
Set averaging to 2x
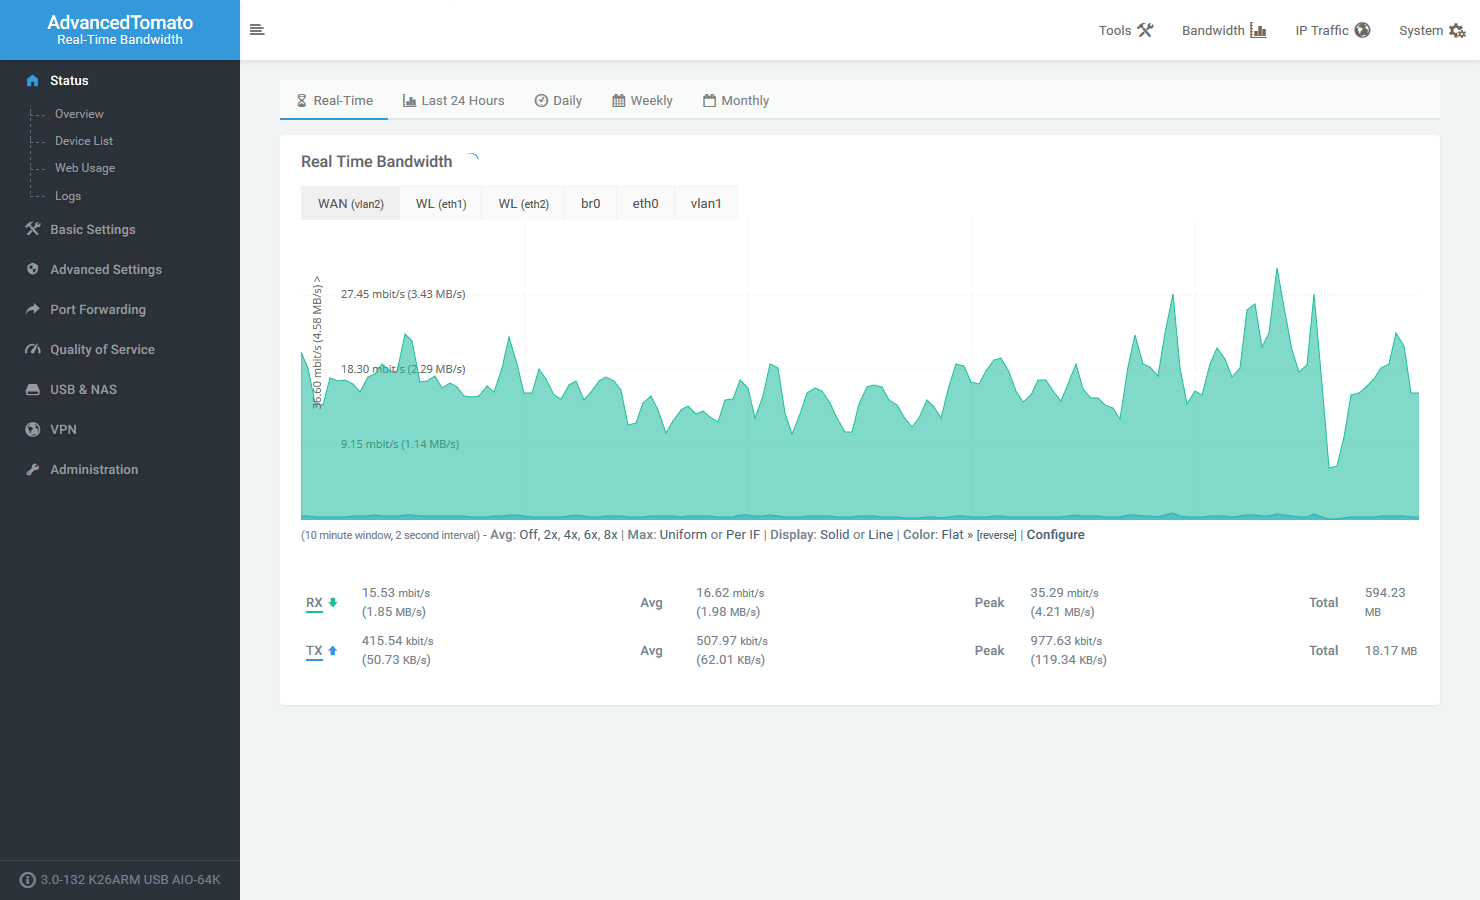coord(550,535)
